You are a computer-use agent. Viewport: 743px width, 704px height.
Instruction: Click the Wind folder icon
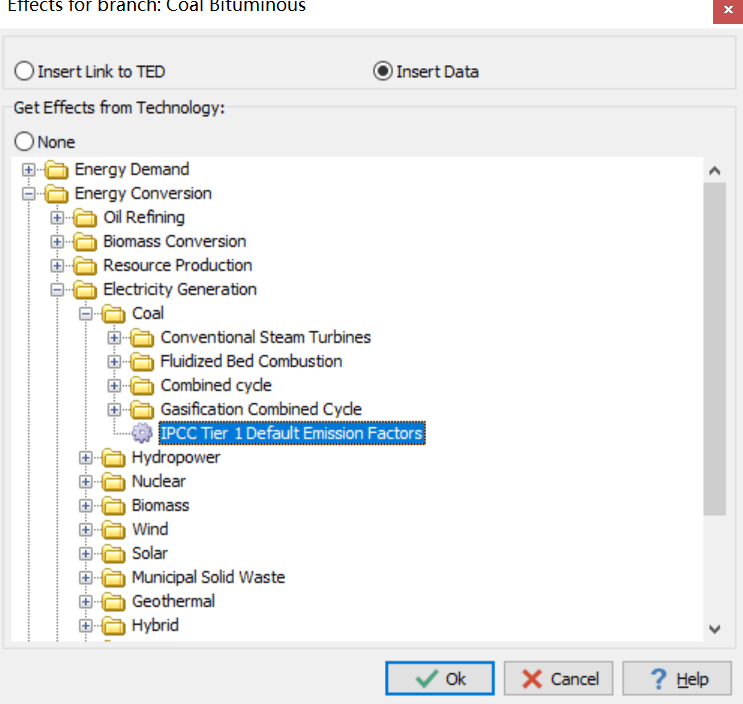pyautogui.click(x=114, y=529)
